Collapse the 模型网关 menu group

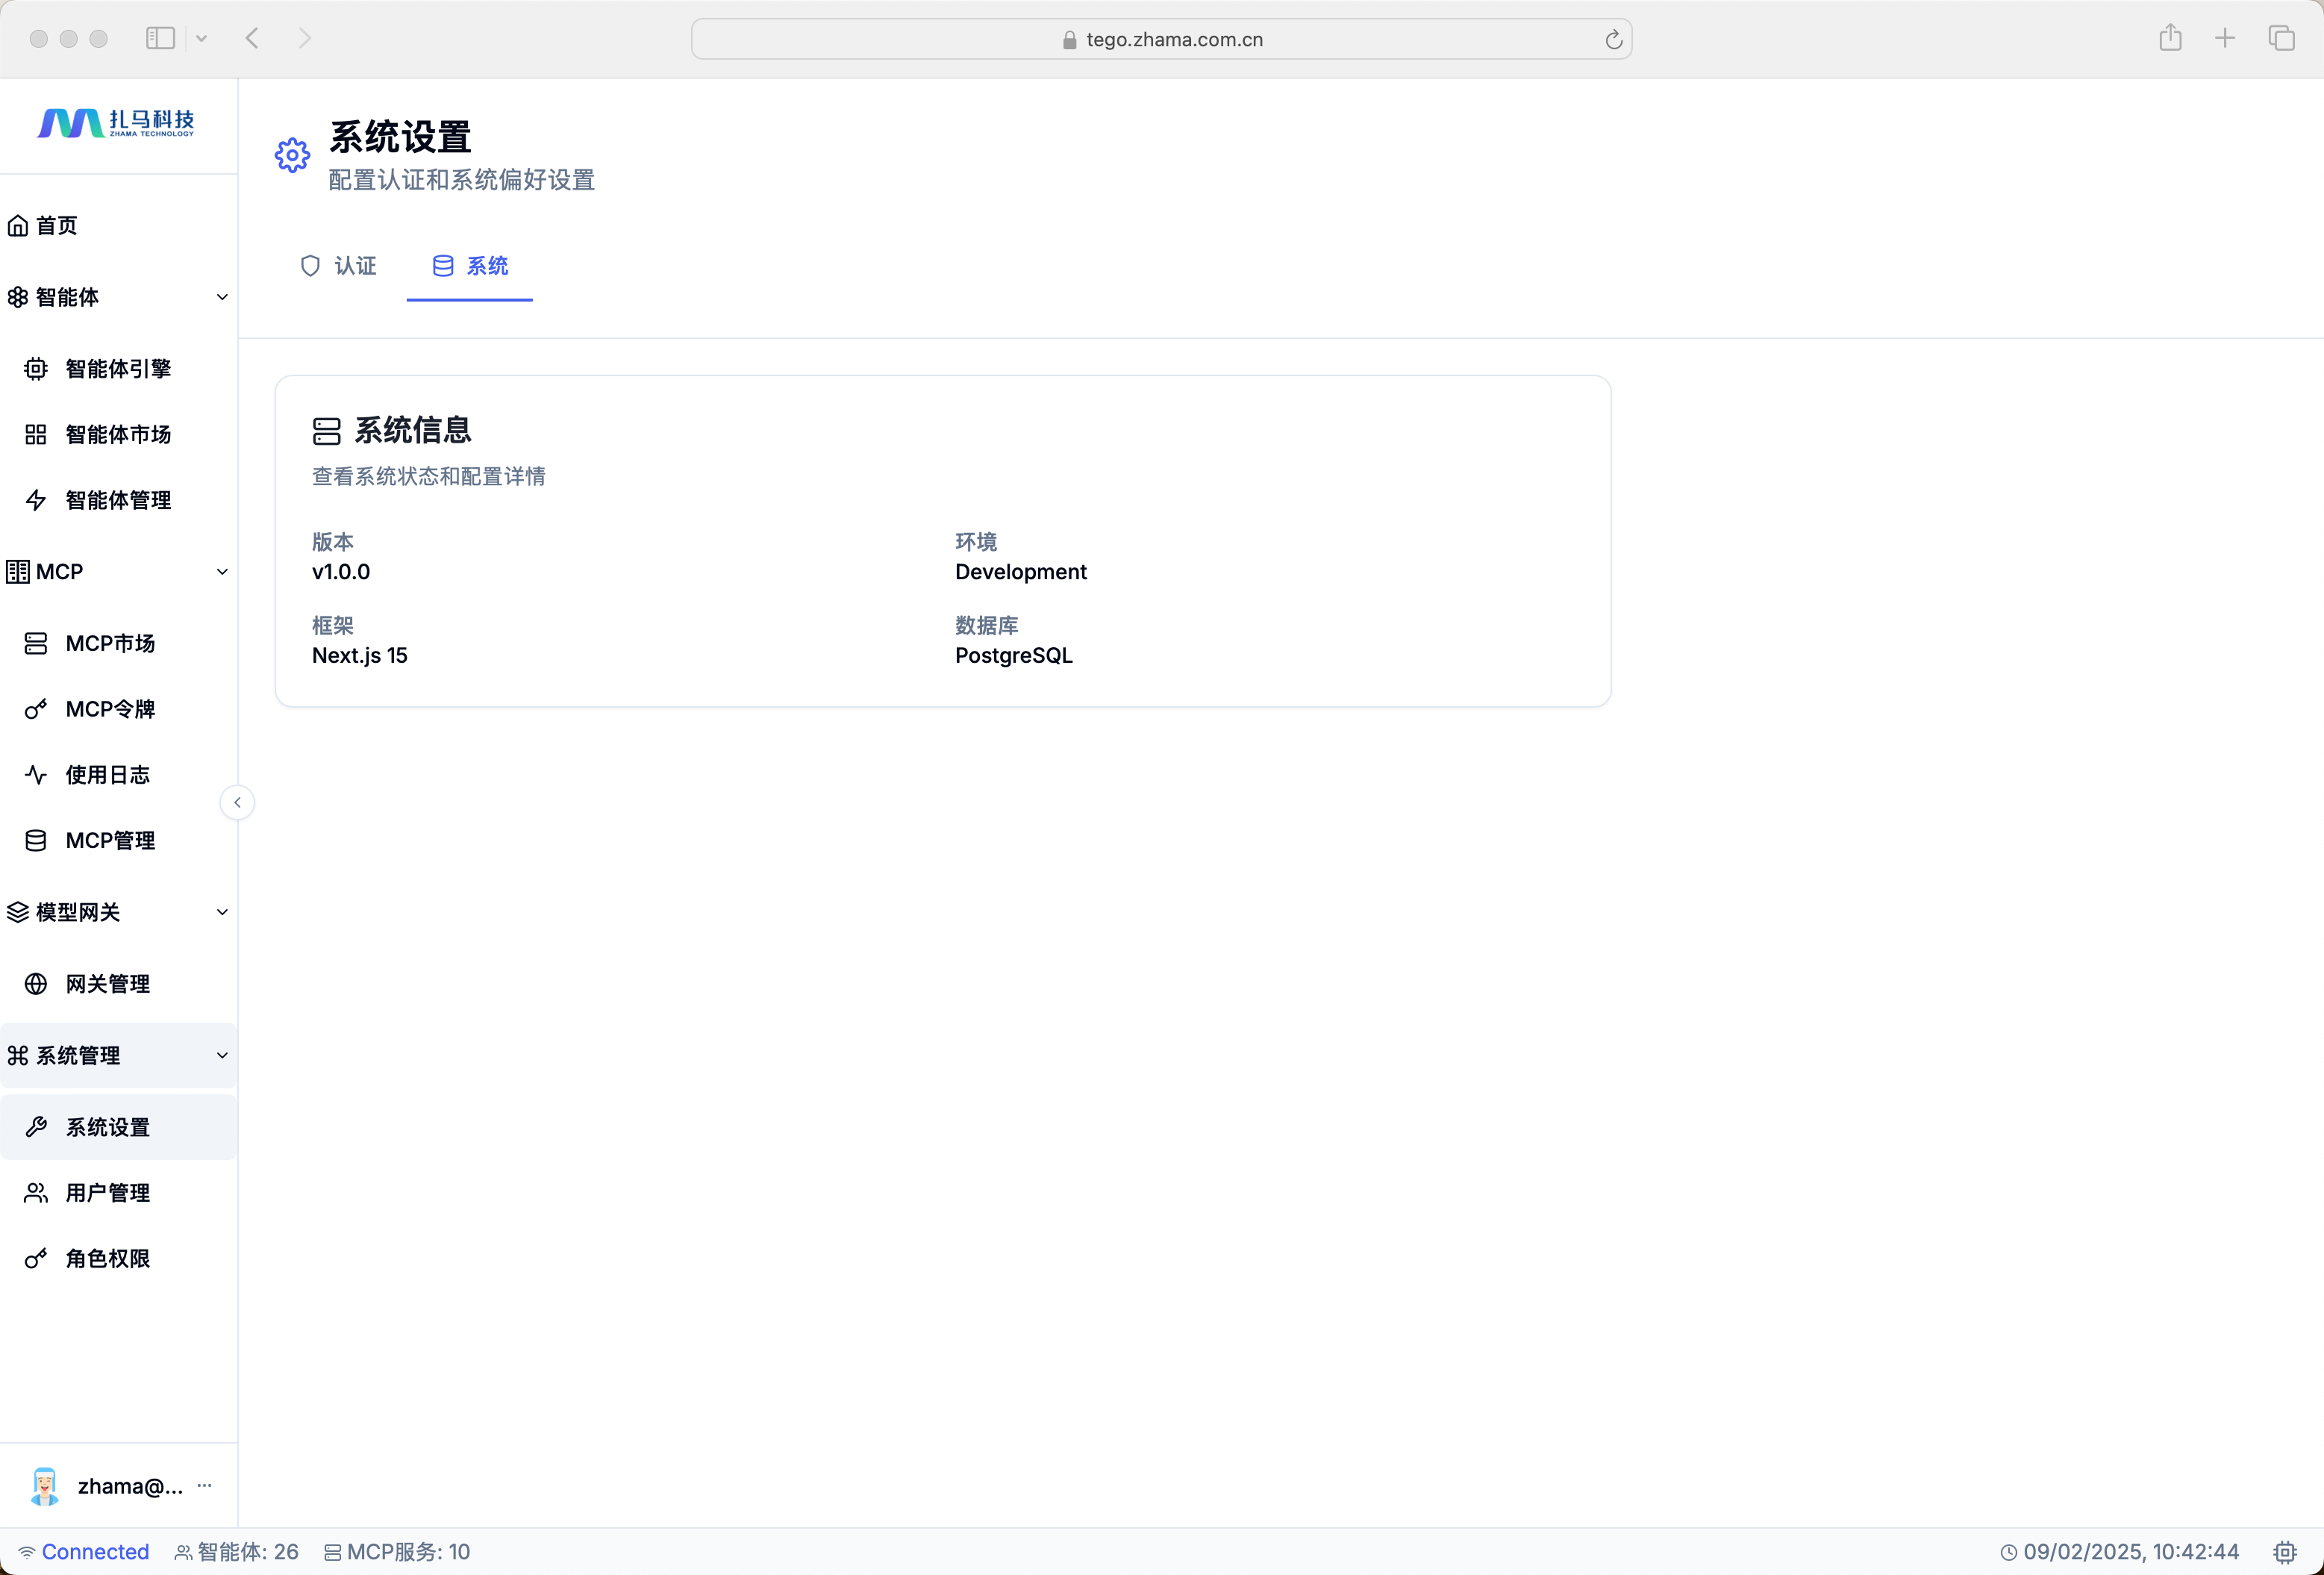pyautogui.click(x=222, y=912)
